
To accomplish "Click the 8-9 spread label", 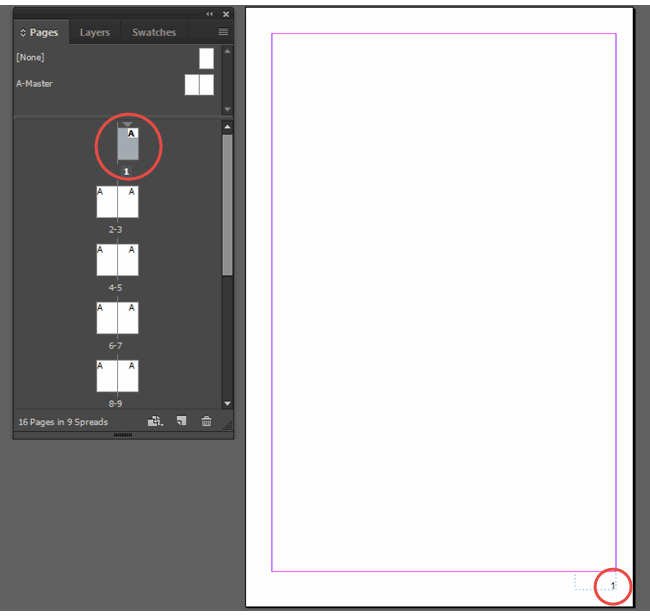I will pyautogui.click(x=116, y=404).
